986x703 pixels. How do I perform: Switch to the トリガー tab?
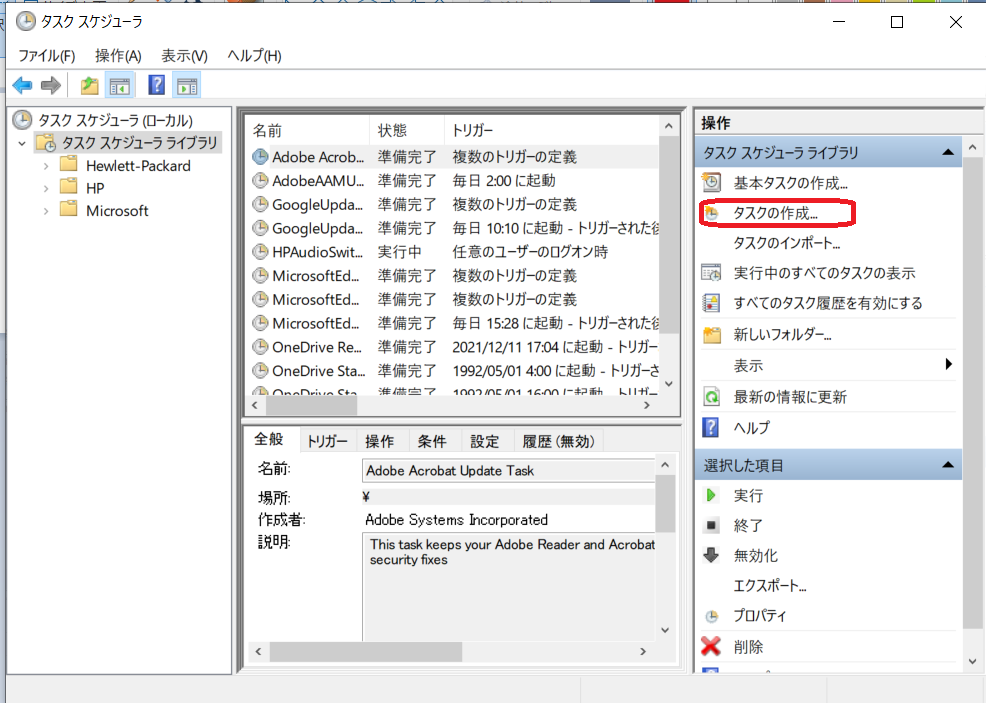pos(327,441)
